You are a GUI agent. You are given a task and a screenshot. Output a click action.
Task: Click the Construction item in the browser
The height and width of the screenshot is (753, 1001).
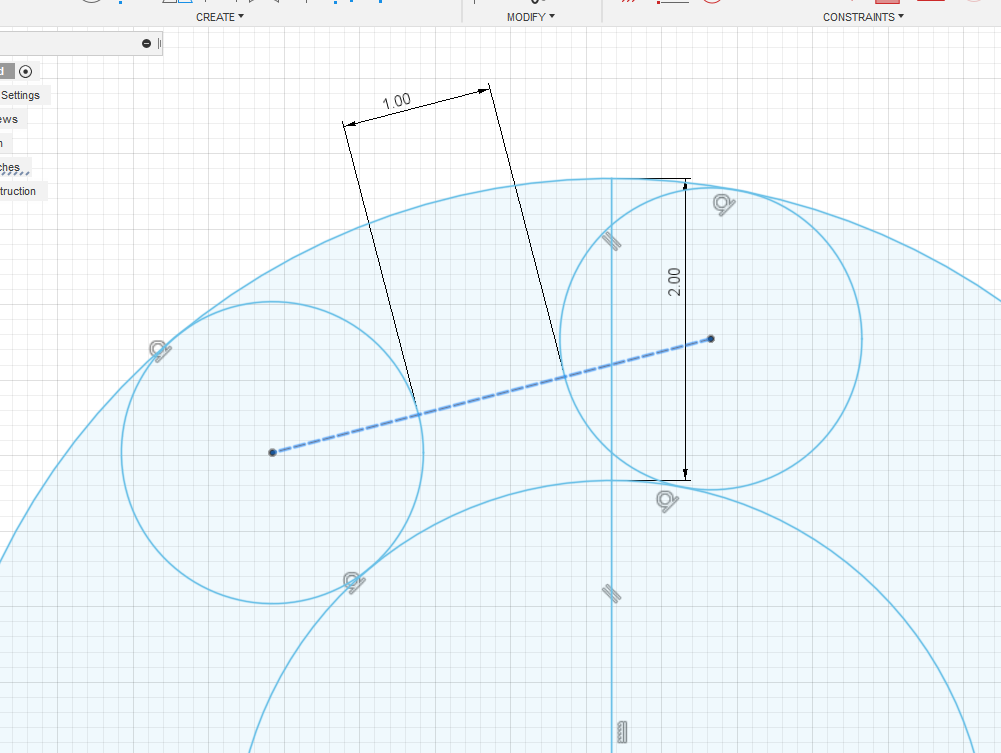point(17,191)
